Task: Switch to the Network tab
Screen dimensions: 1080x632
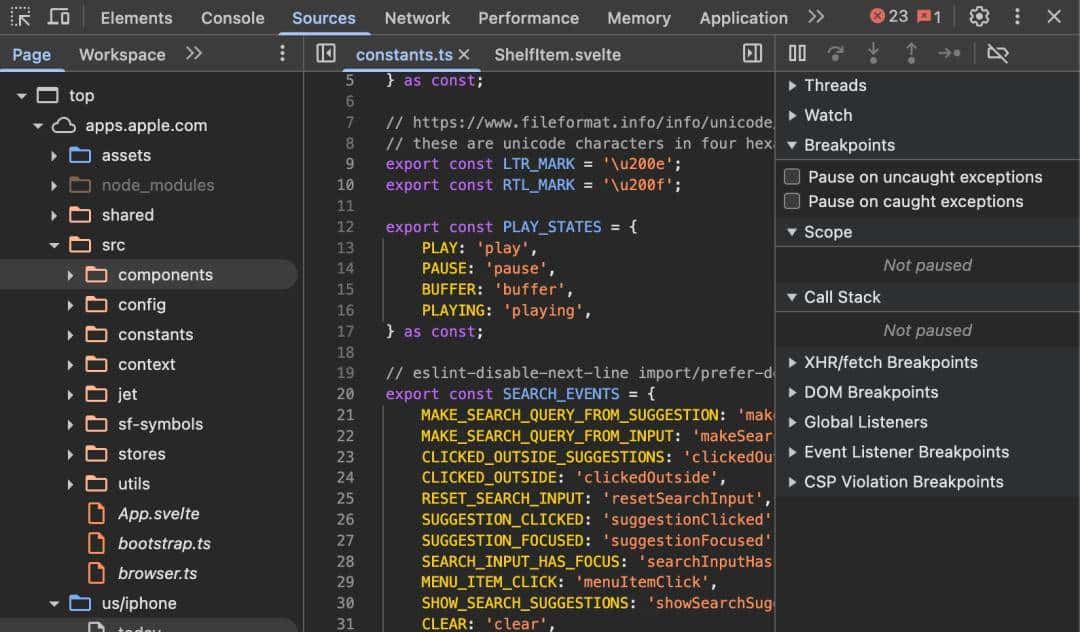Action: (417, 18)
